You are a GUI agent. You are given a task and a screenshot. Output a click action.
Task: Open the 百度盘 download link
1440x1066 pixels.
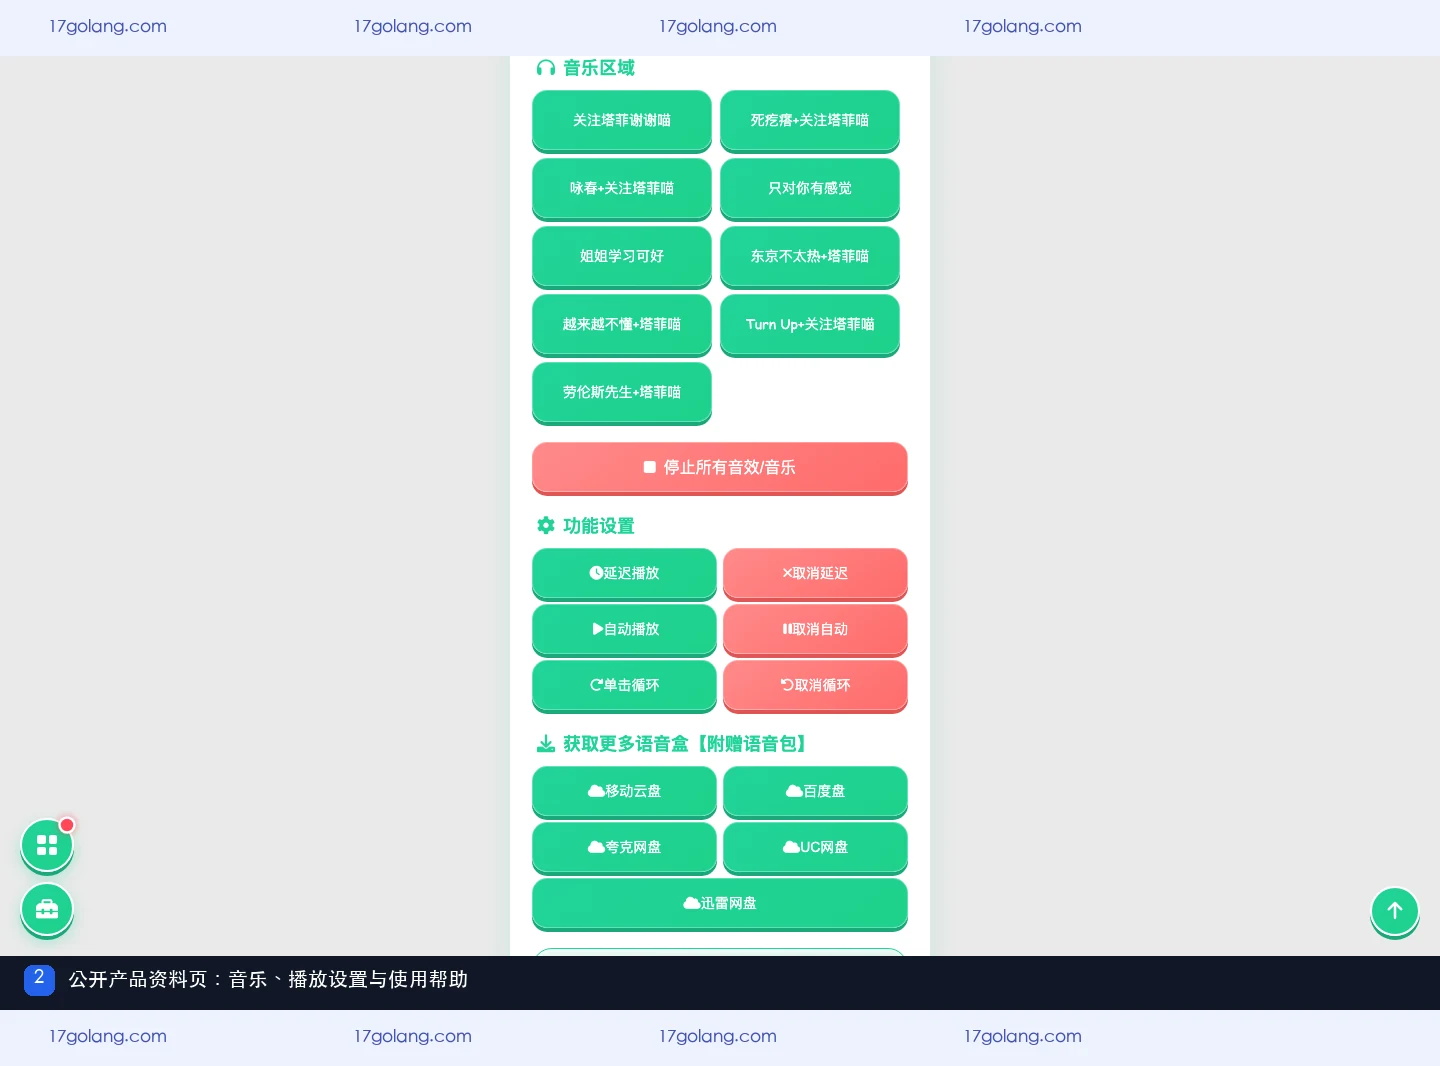(815, 791)
